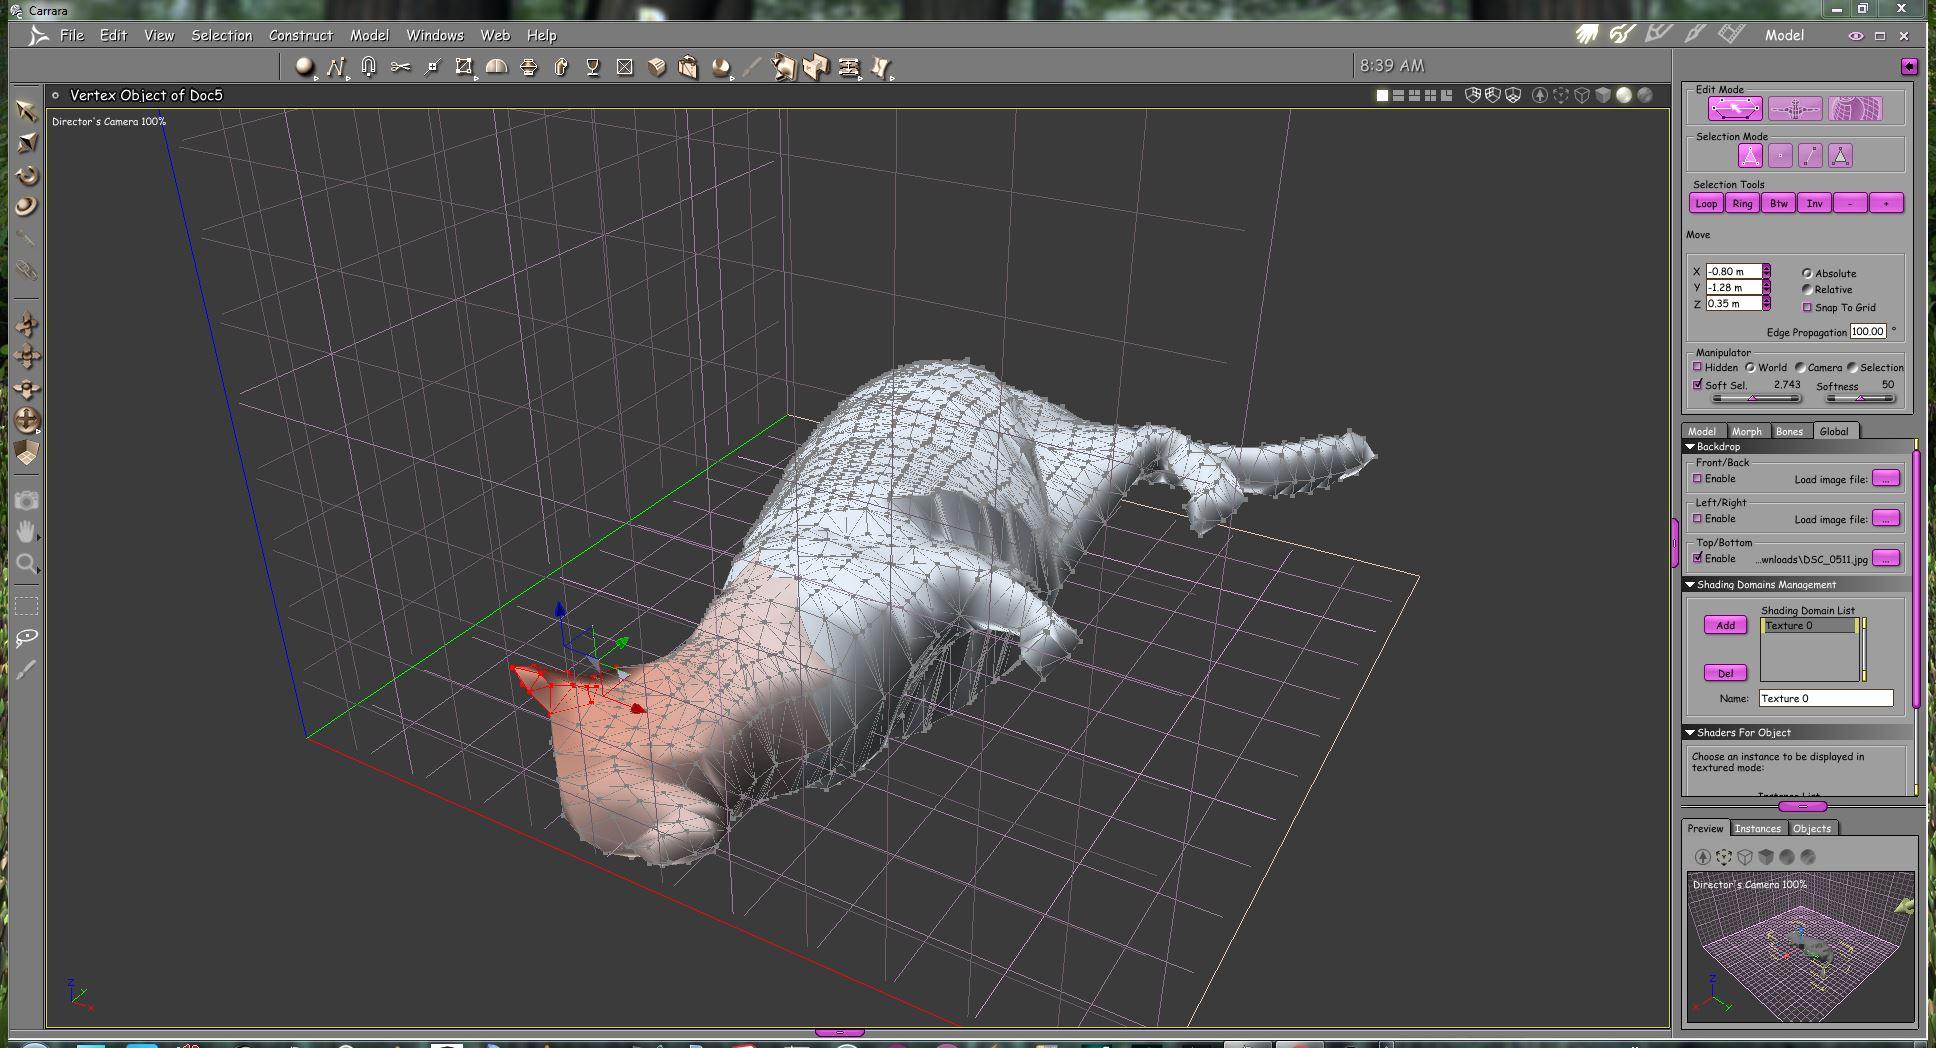Select the magnet tool in toolbar
Viewport: 1936px width, 1048px height.
368,67
